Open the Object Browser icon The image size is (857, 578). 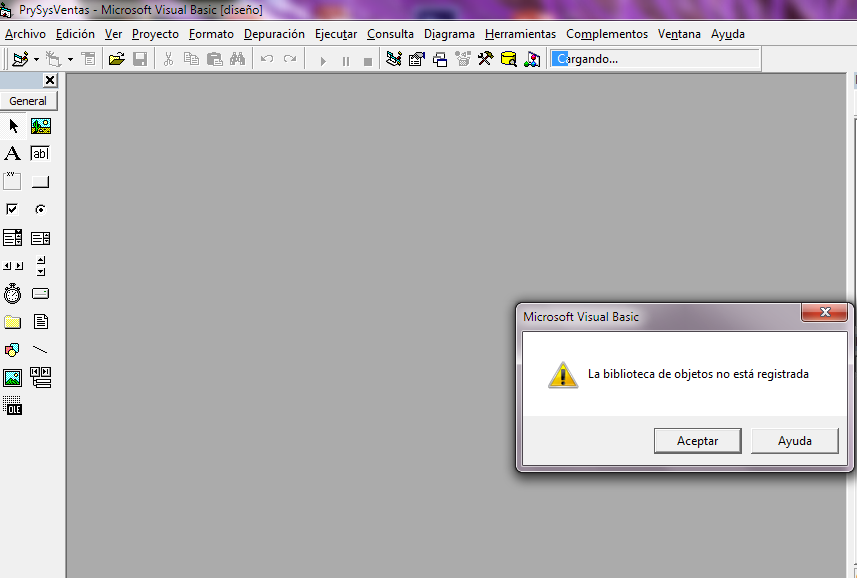coord(462,58)
